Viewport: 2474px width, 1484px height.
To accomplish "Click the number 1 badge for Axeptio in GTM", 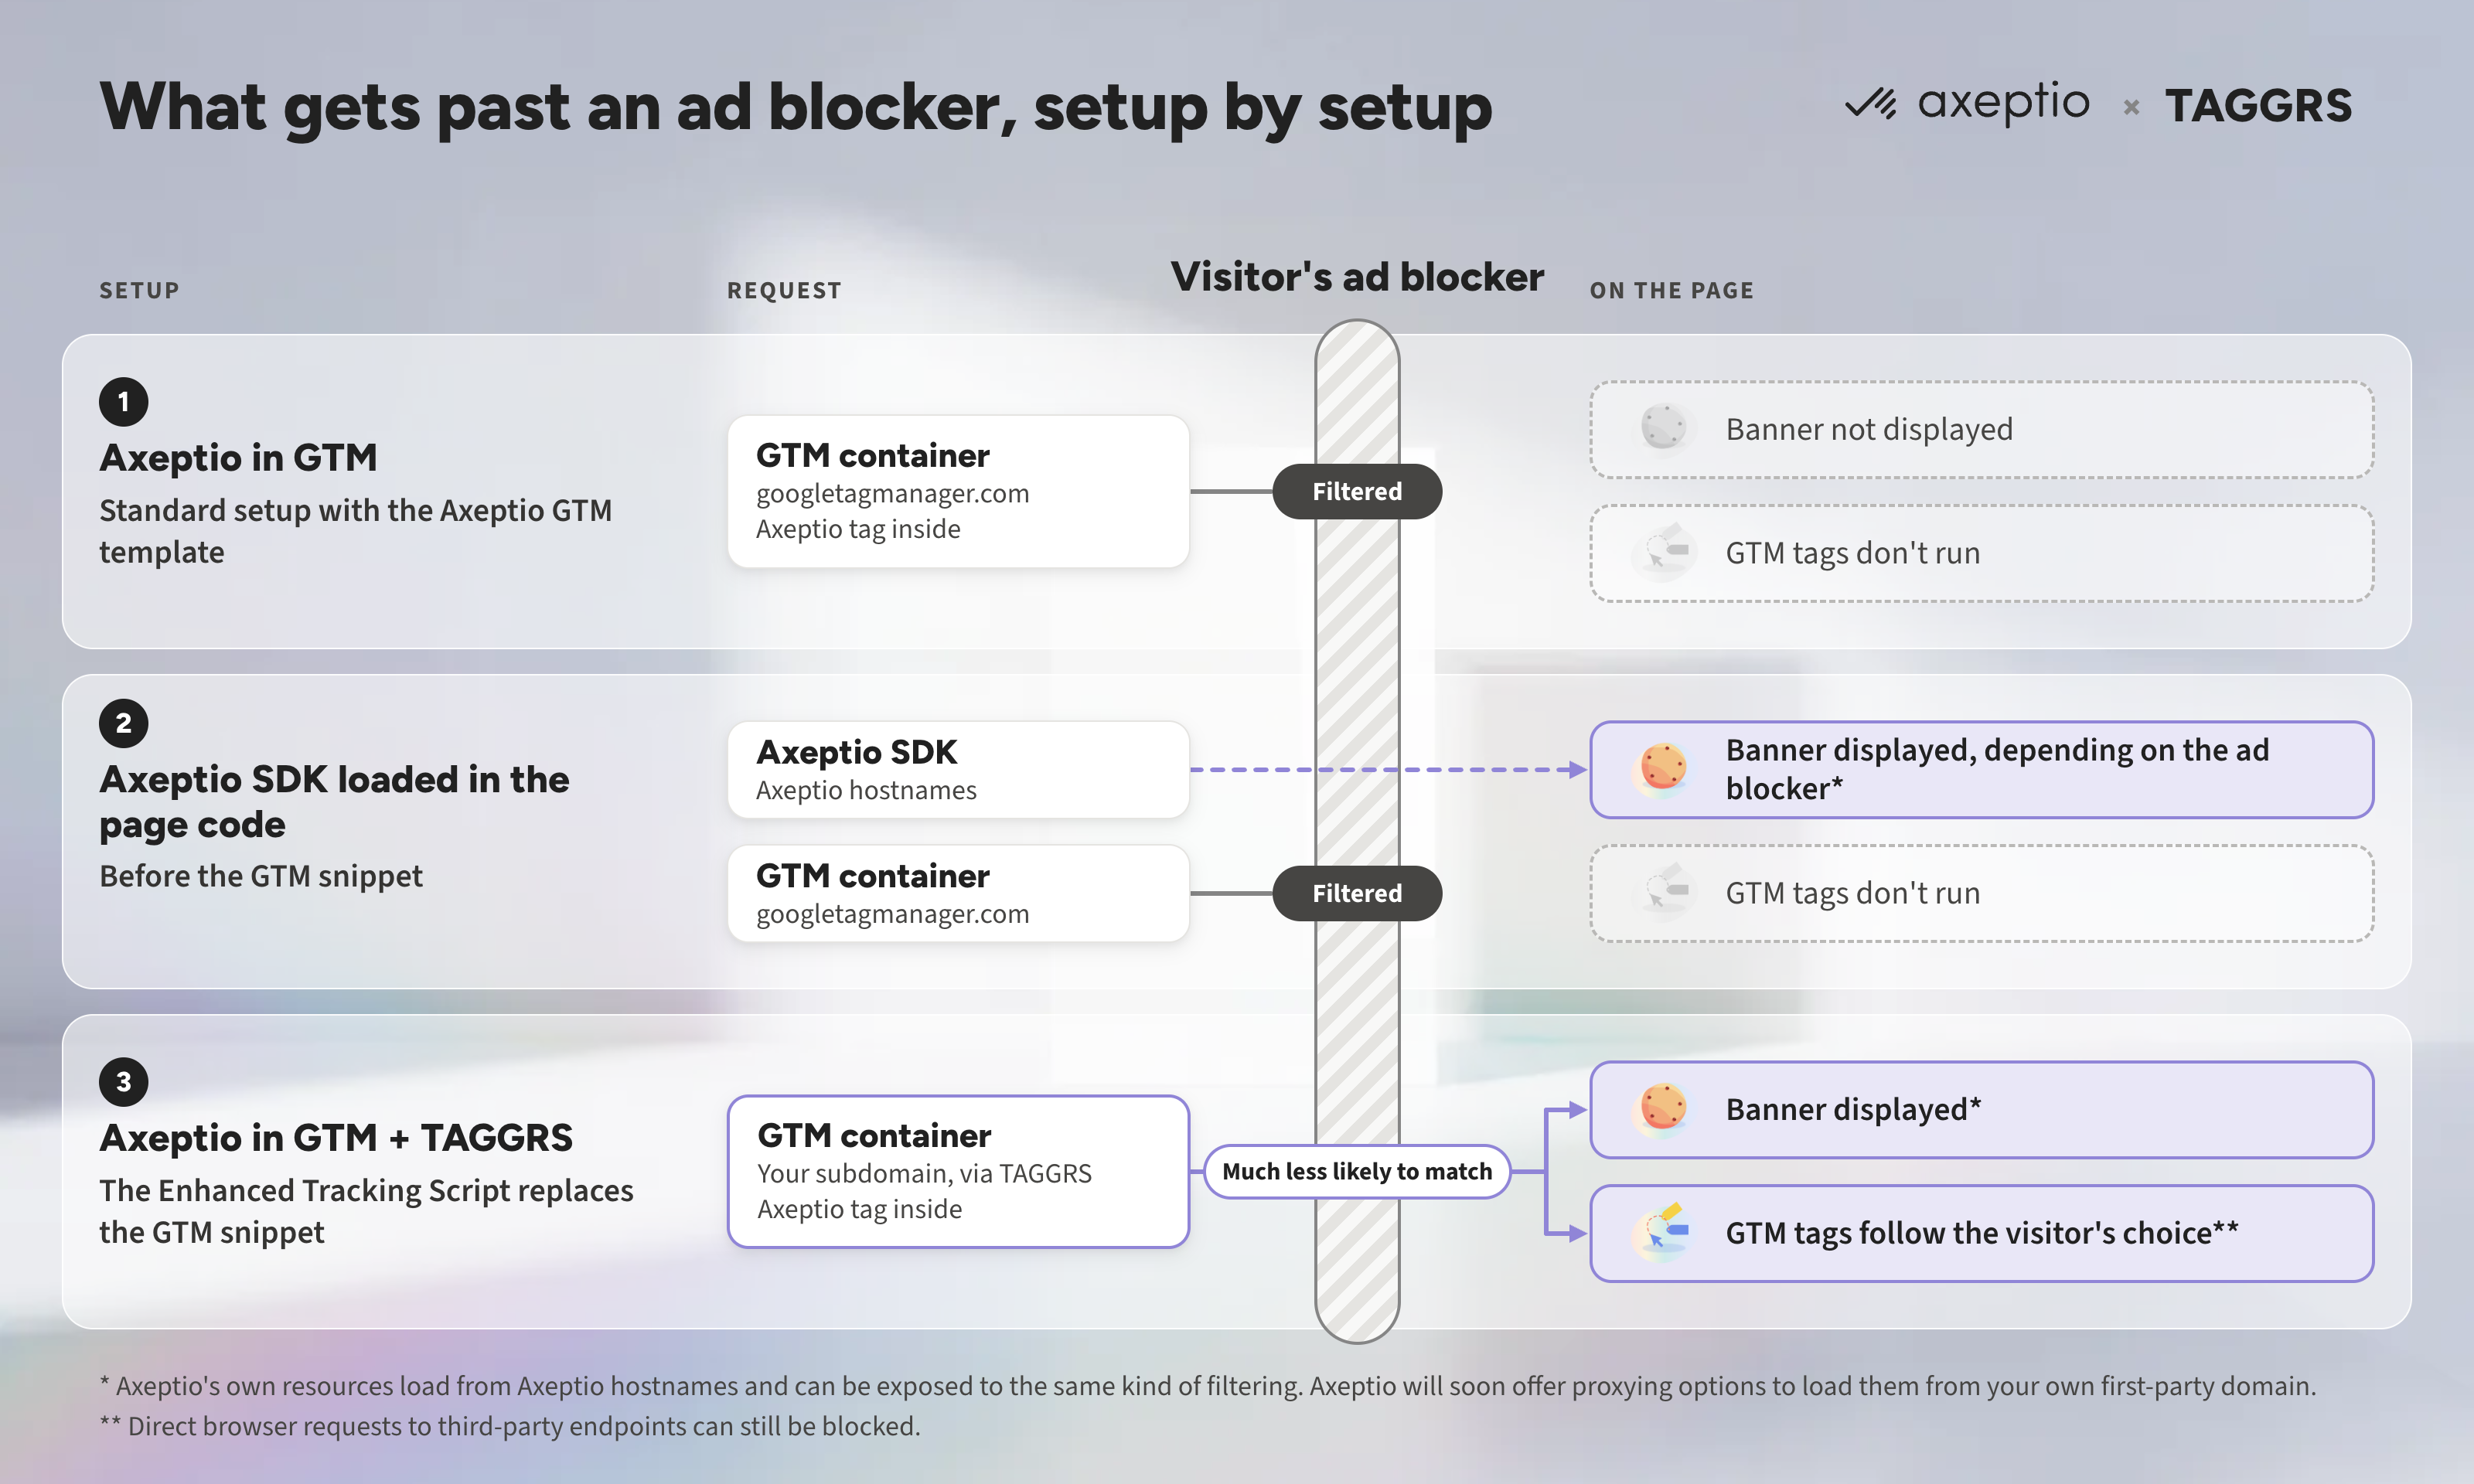I will point(123,402).
